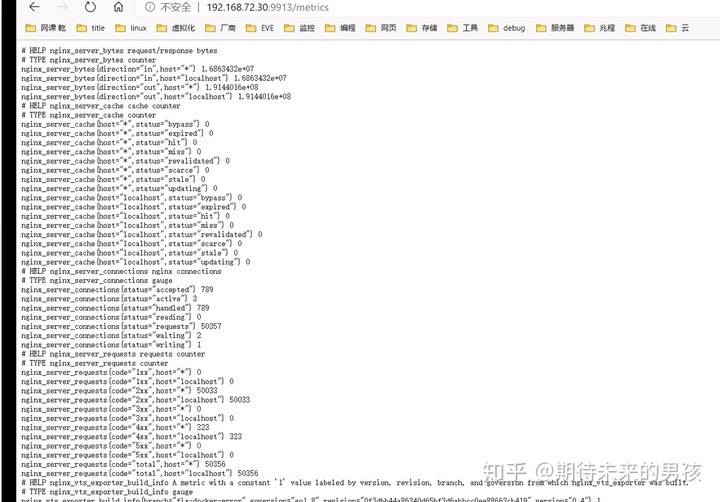This screenshot has height=502, width=720.
Task: Click requests code 4xx host * 323 line
Action: tap(115, 427)
